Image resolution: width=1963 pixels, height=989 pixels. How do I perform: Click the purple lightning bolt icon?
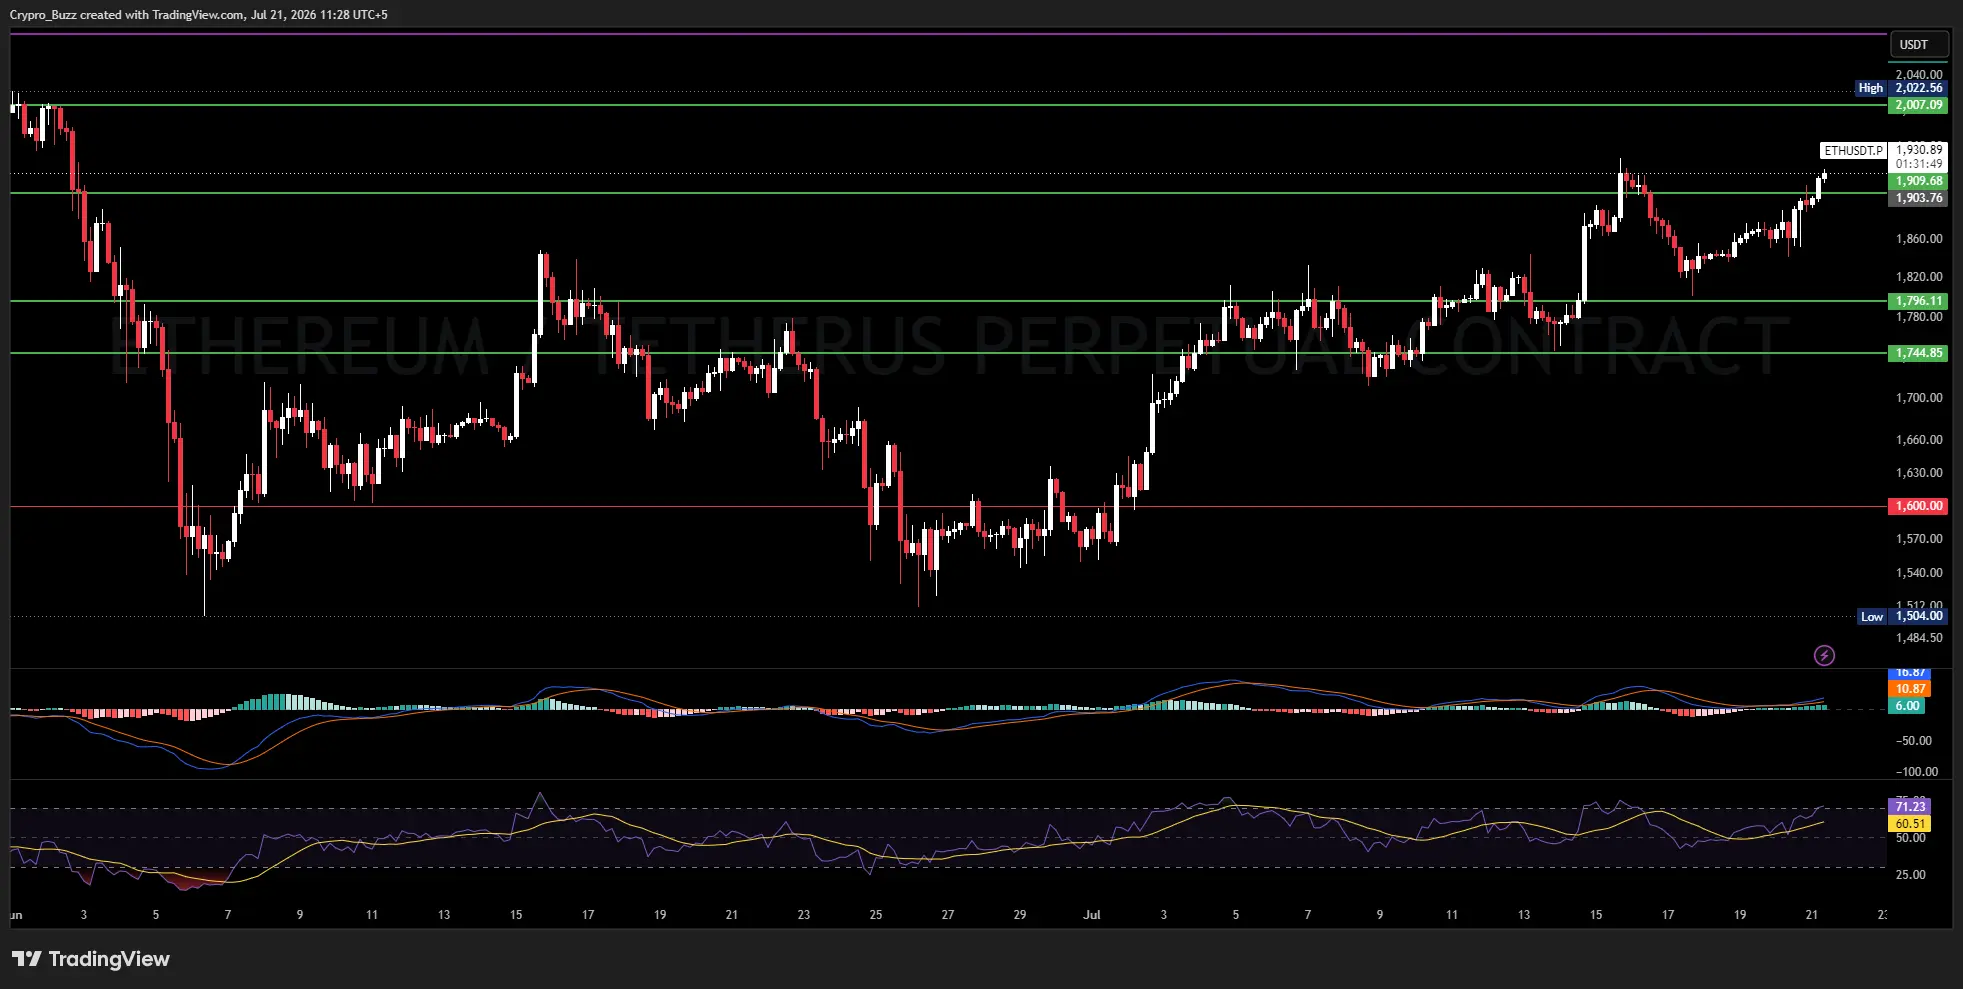pyautogui.click(x=1824, y=656)
